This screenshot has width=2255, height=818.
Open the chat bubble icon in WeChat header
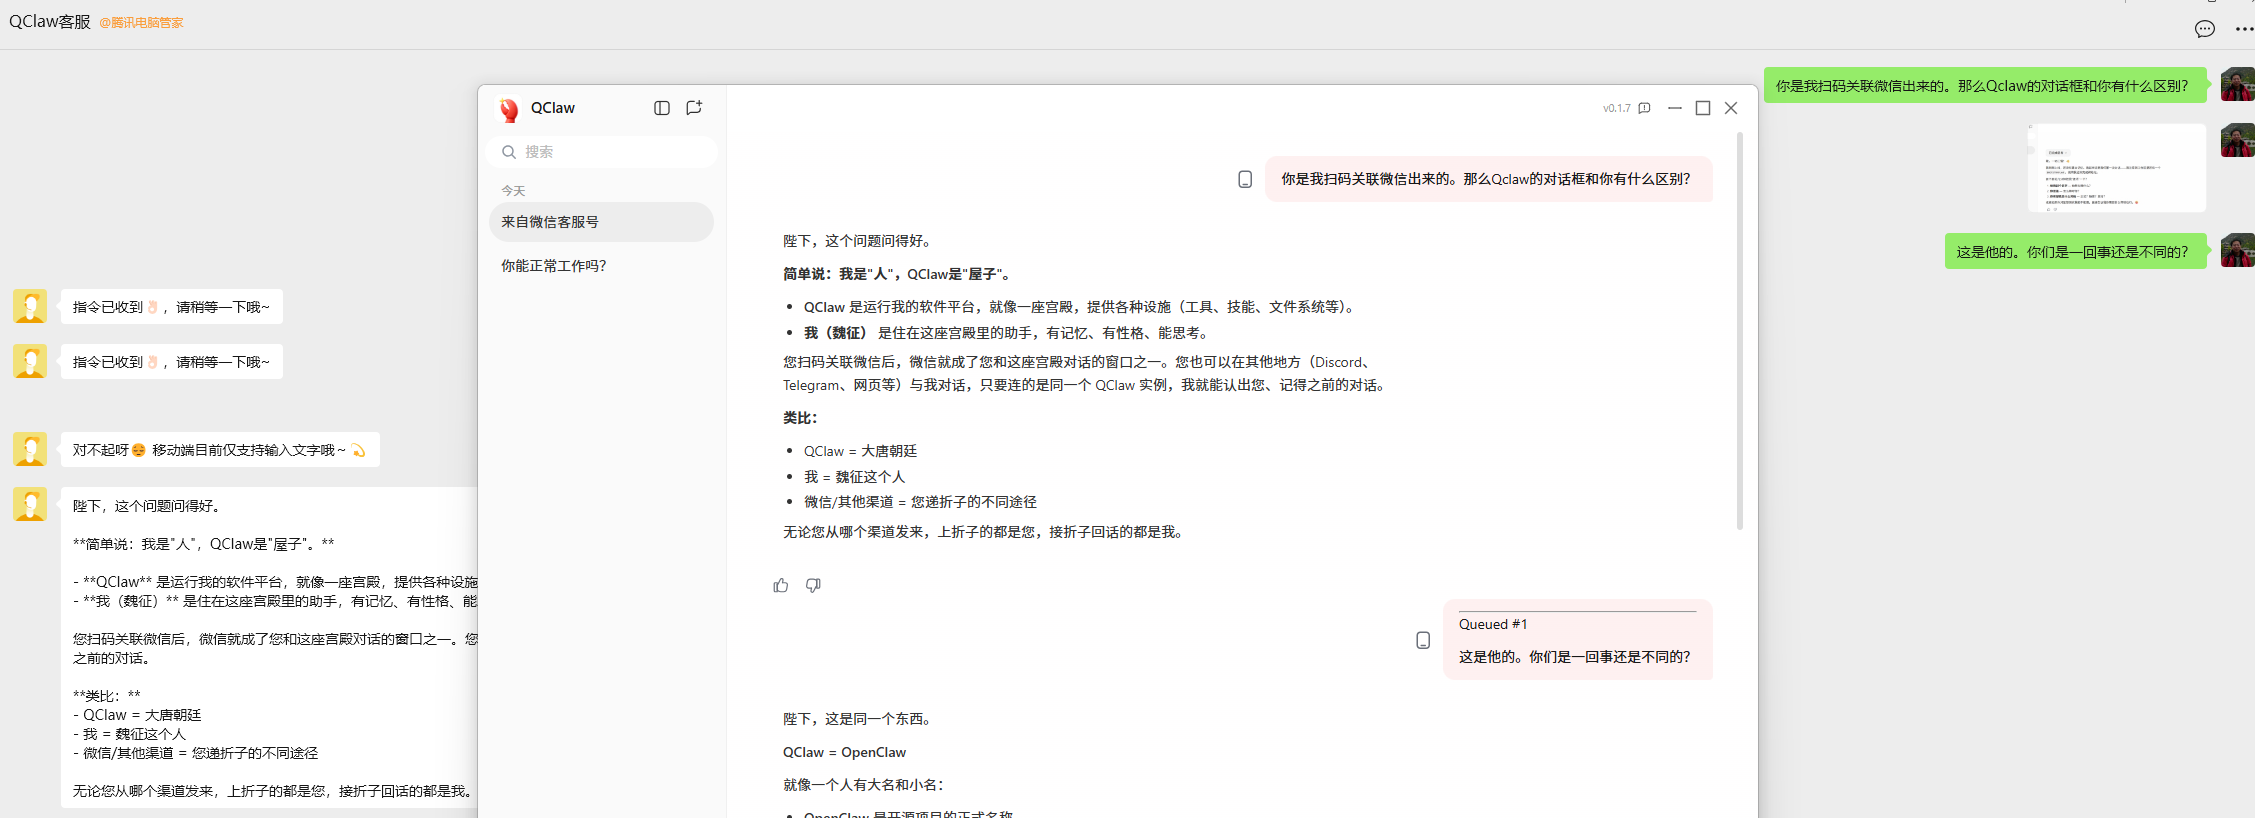click(2204, 29)
